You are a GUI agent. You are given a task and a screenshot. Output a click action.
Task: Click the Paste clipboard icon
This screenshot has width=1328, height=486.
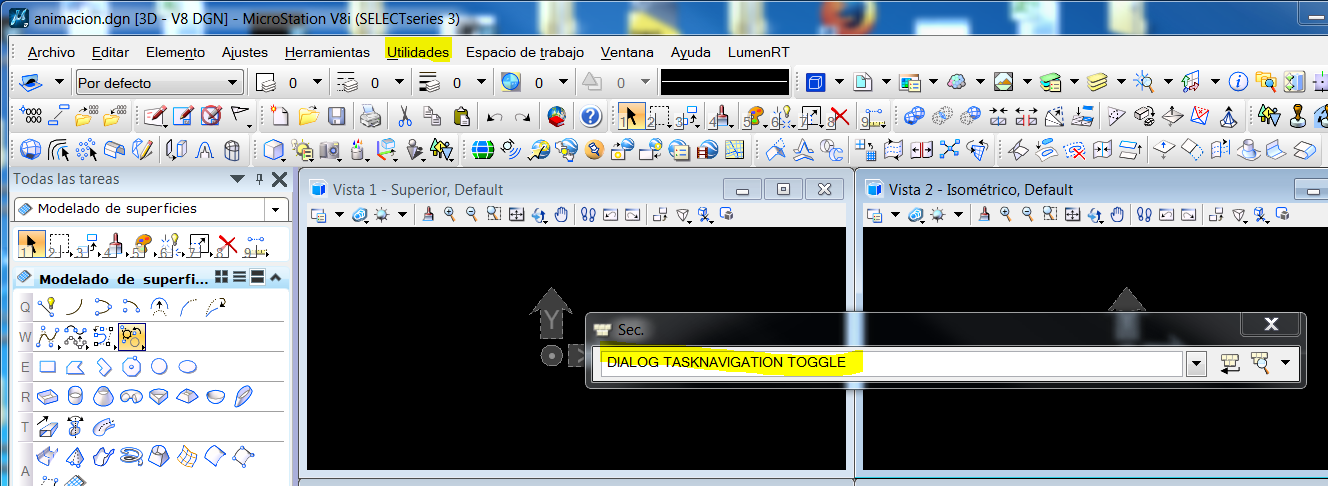point(461,116)
